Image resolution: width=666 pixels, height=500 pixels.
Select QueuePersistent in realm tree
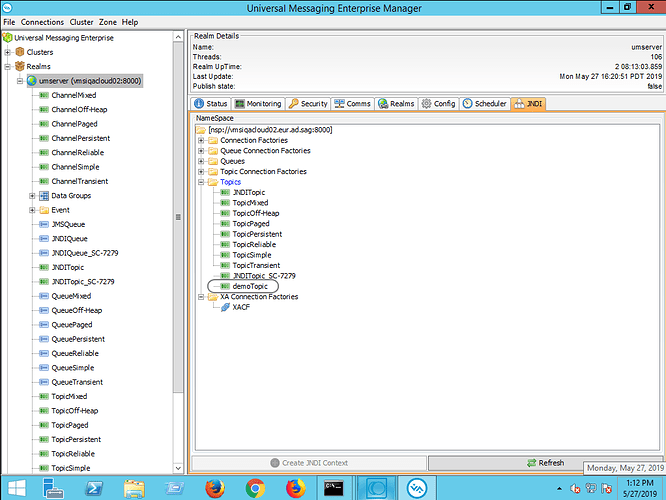78,339
